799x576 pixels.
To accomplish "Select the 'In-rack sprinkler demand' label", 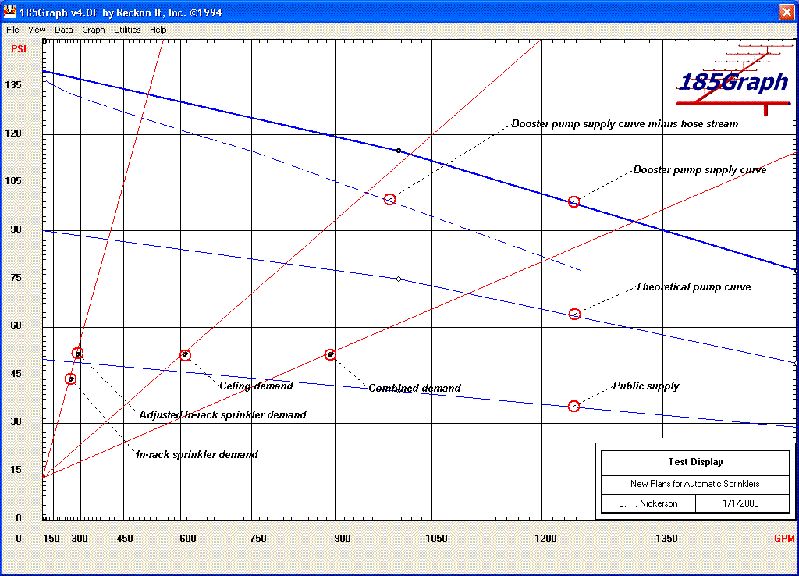I will [x=197, y=454].
